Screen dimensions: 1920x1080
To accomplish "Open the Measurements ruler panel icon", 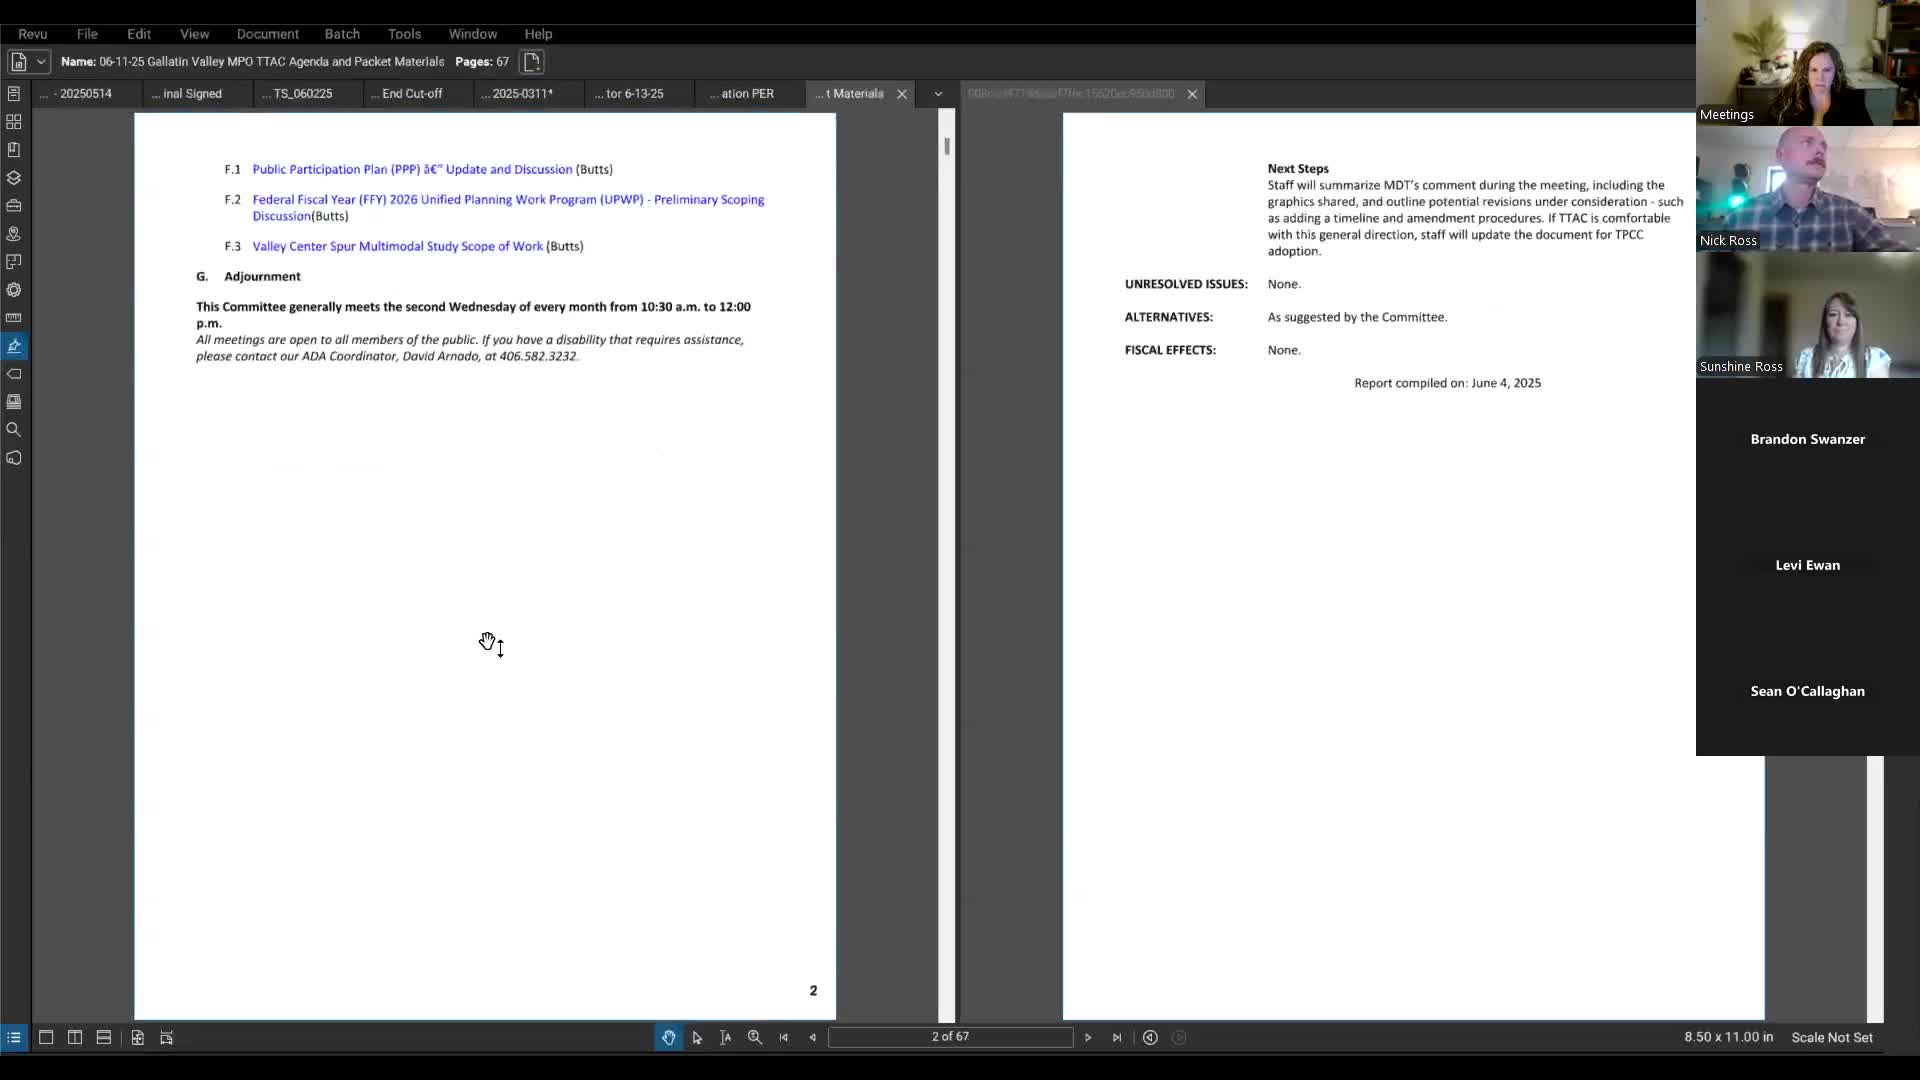I will pyautogui.click(x=14, y=318).
